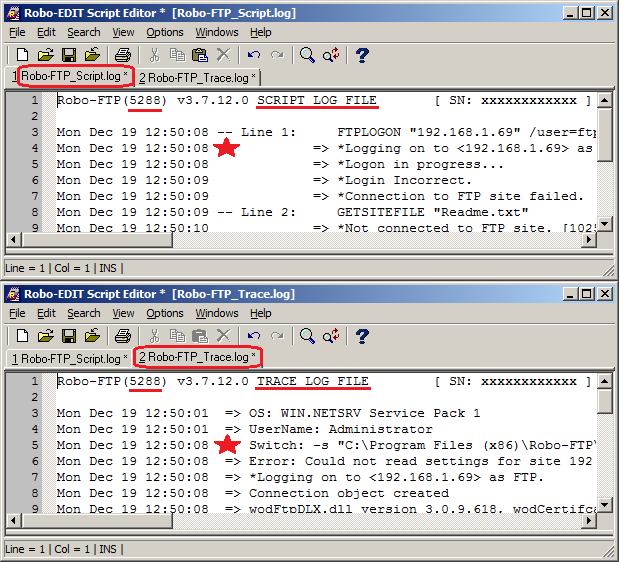
Task: Click Help question mark in Script.log window
Action: point(362,55)
